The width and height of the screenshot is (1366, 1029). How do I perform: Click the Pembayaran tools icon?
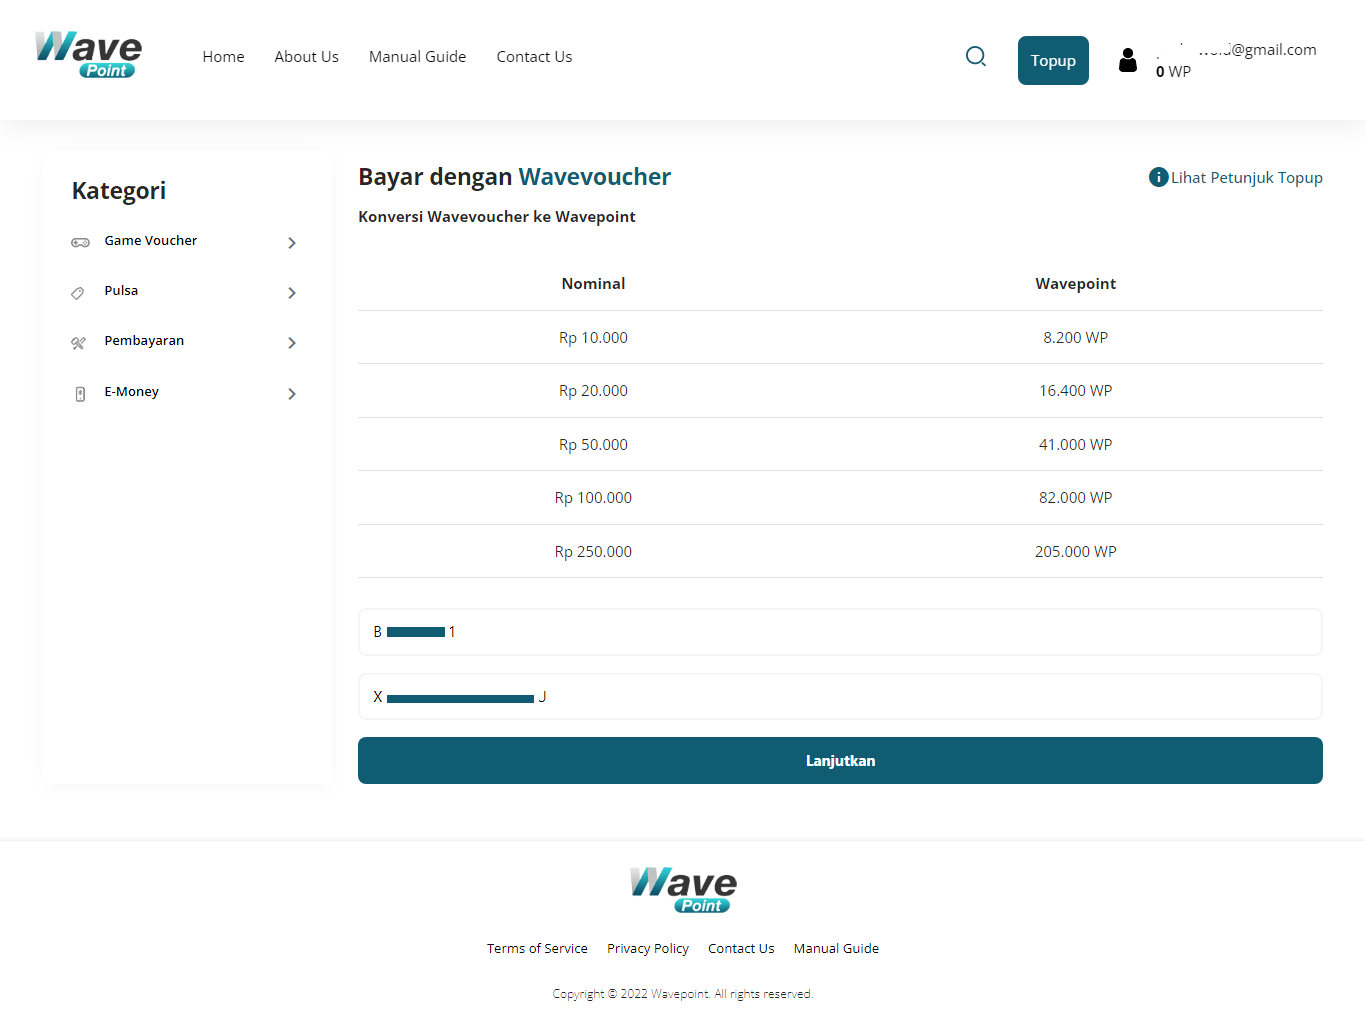78,343
